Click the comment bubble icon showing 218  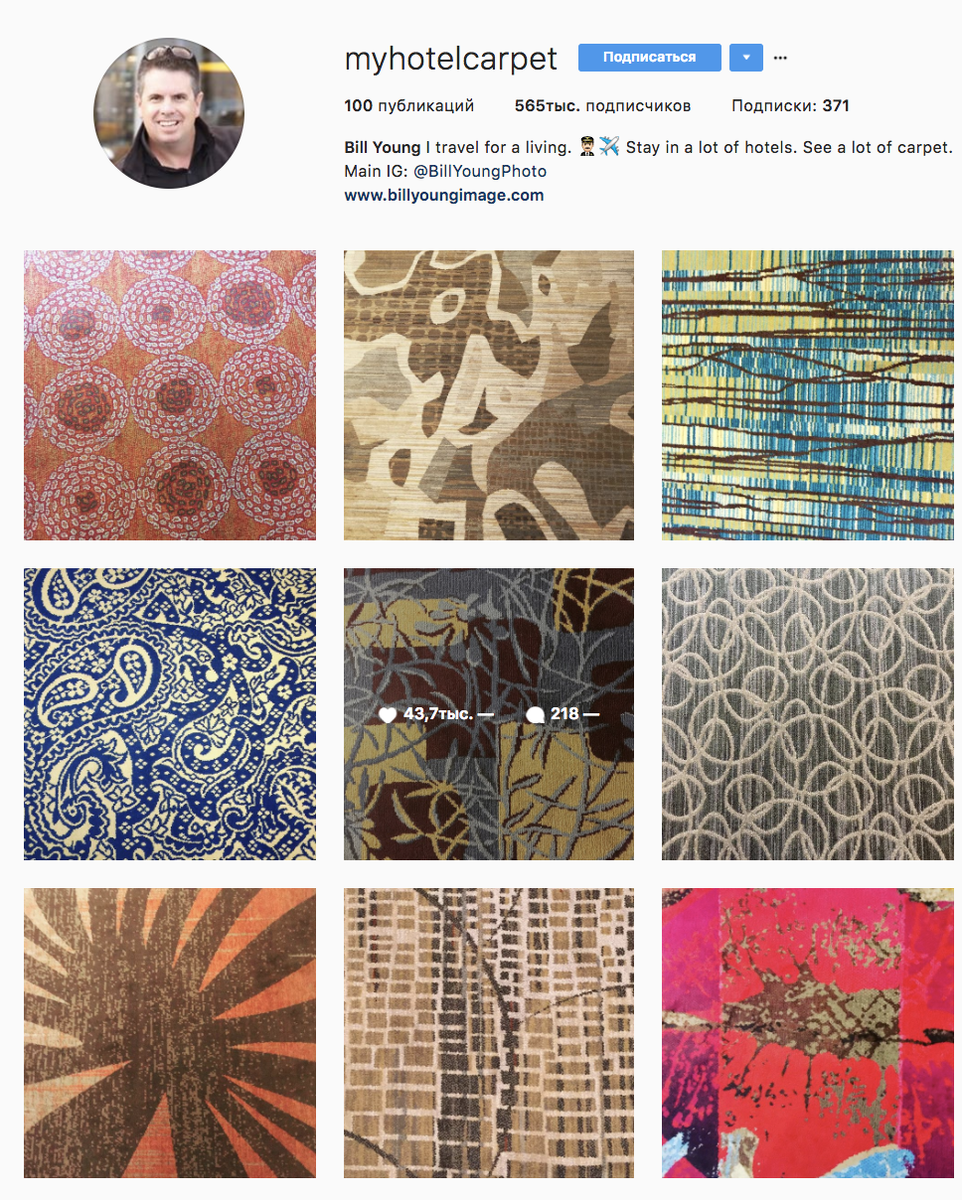[x=535, y=714]
